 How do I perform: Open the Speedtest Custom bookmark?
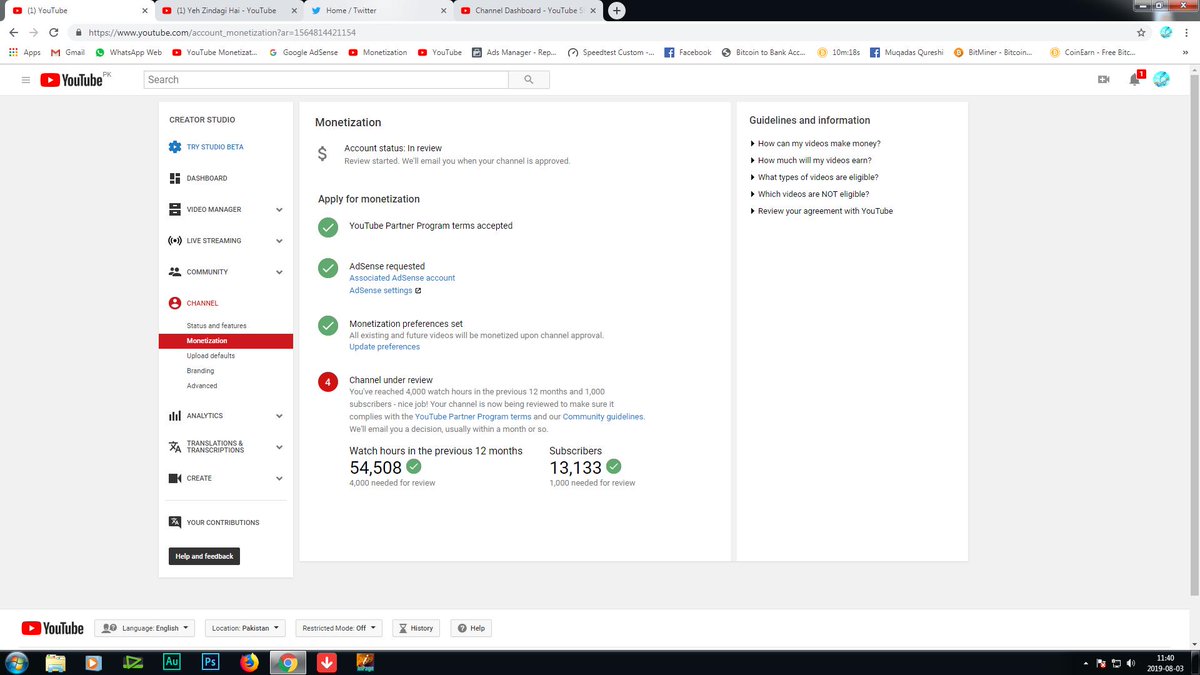point(611,52)
